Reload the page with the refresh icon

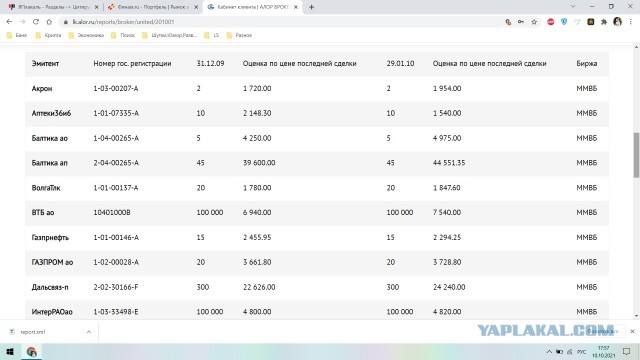point(36,22)
